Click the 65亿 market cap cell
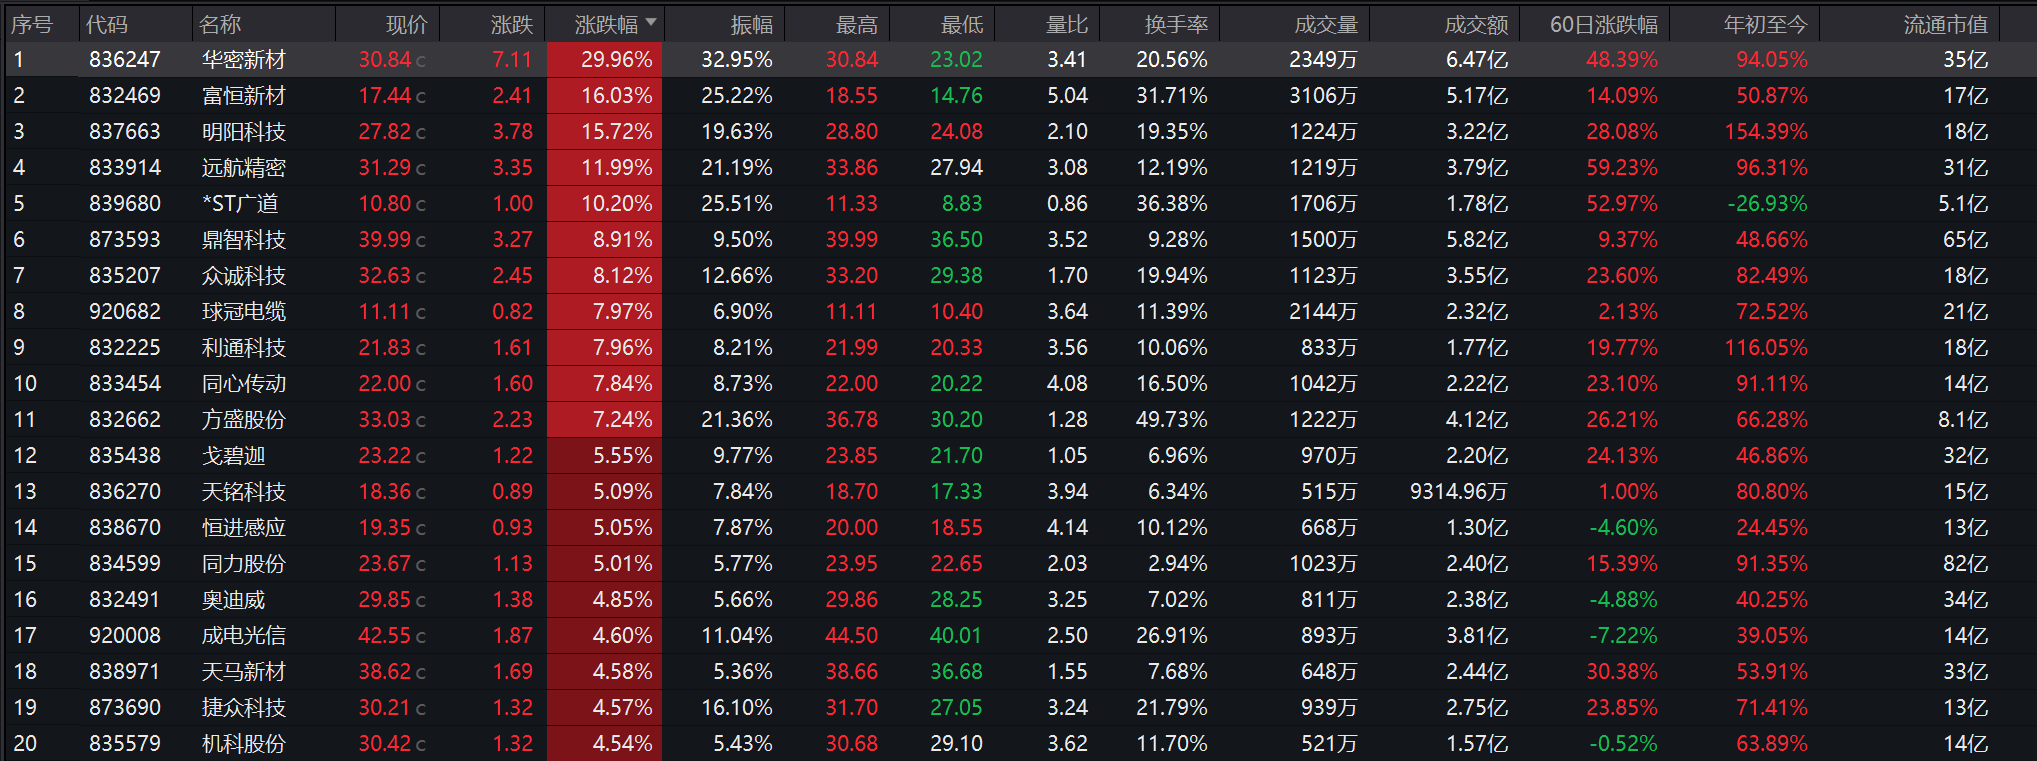 pyautogui.click(x=1966, y=240)
